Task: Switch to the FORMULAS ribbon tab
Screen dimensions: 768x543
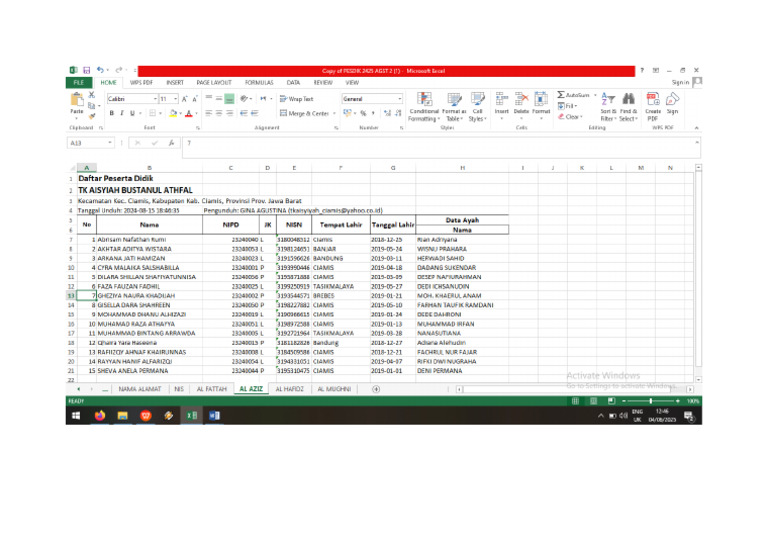Action: point(259,83)
